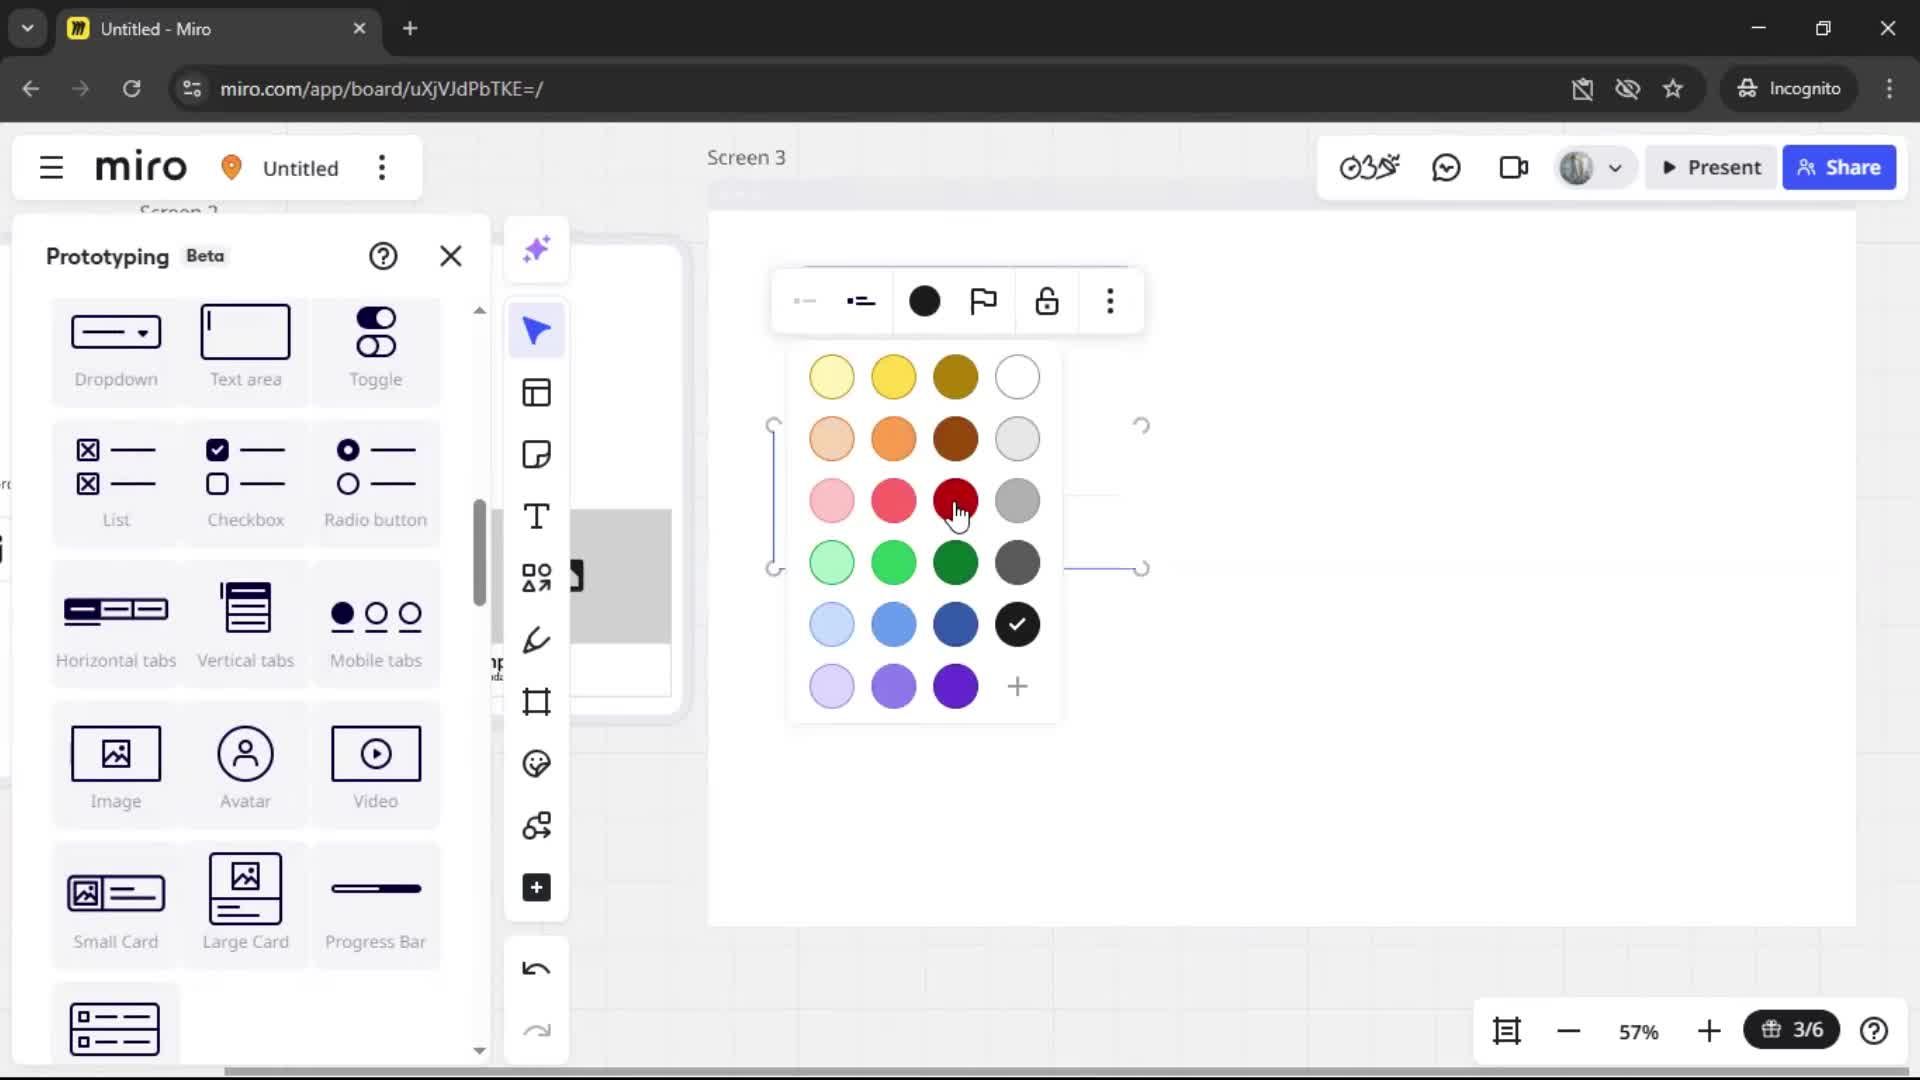Add the Avatar component
Screen dimensions: 1920x1080
coord(246,766)
